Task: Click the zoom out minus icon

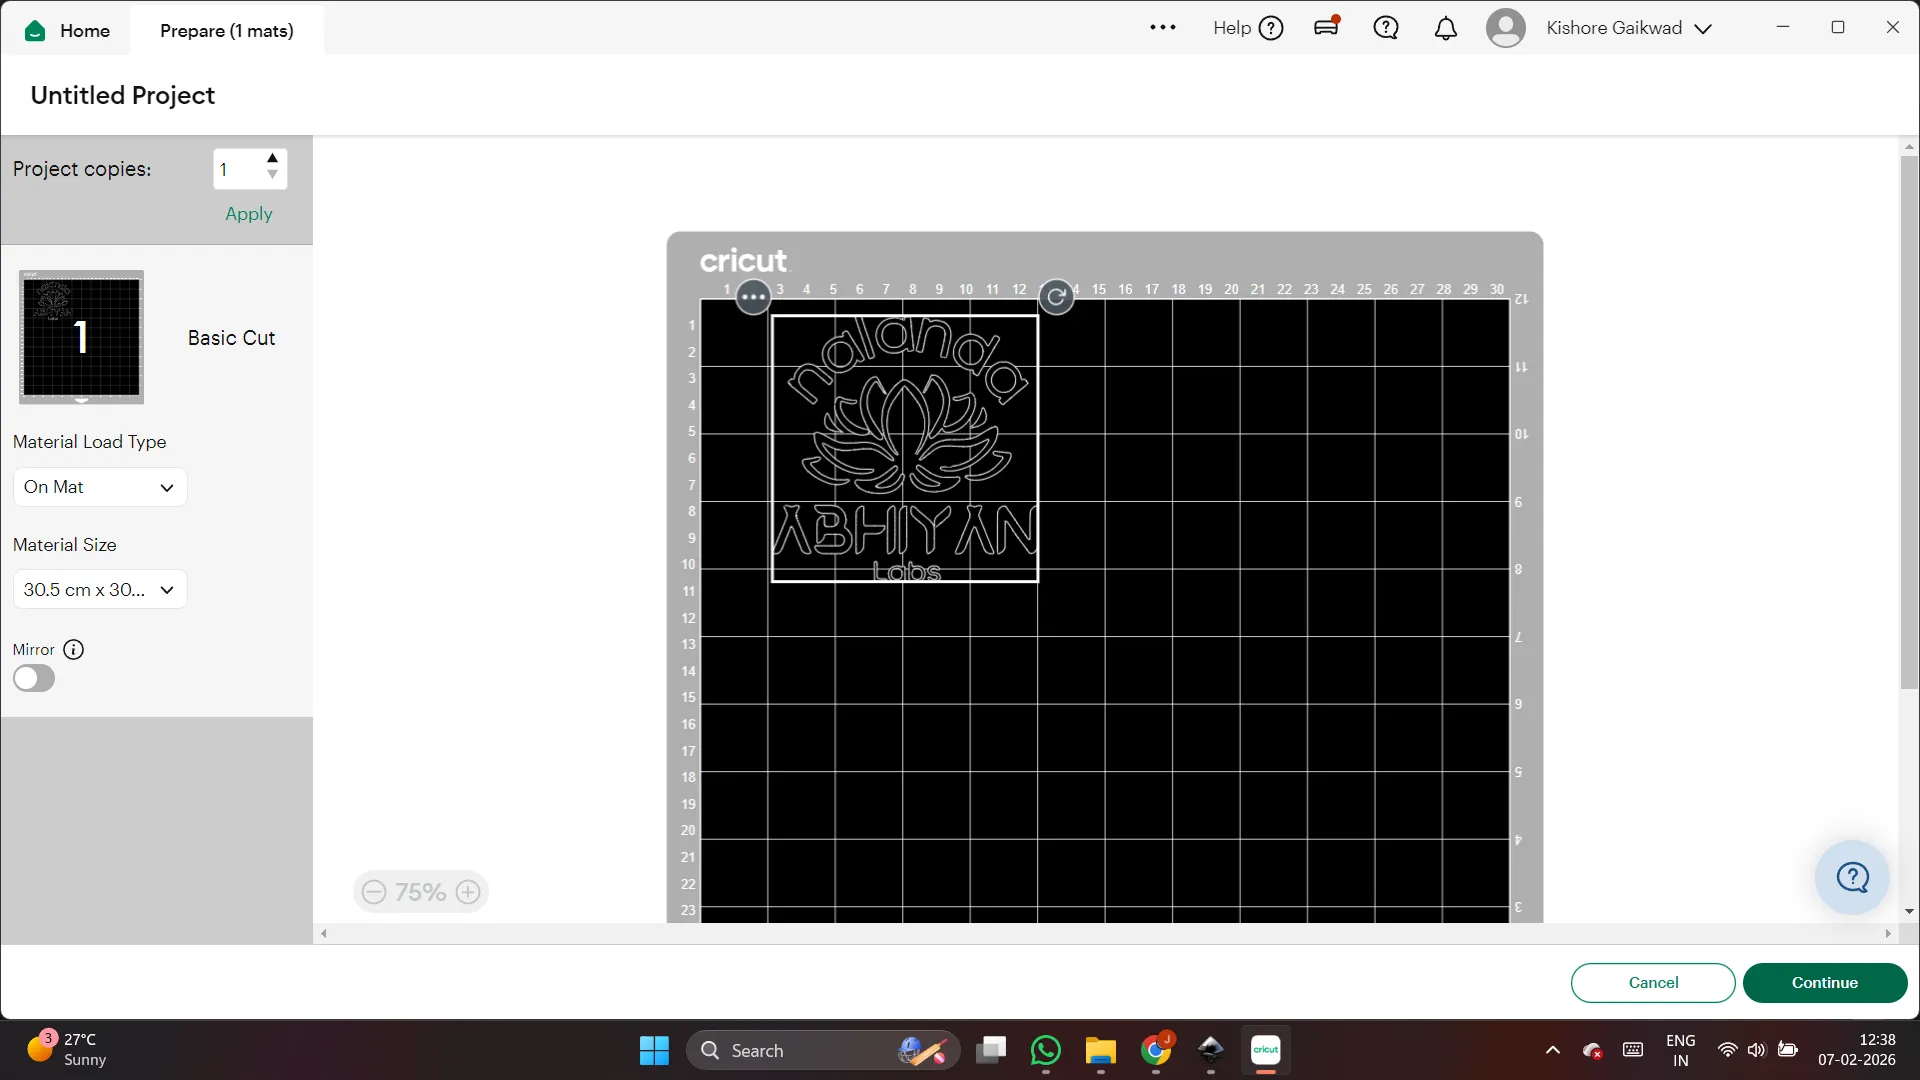Action: click(374, 892)
